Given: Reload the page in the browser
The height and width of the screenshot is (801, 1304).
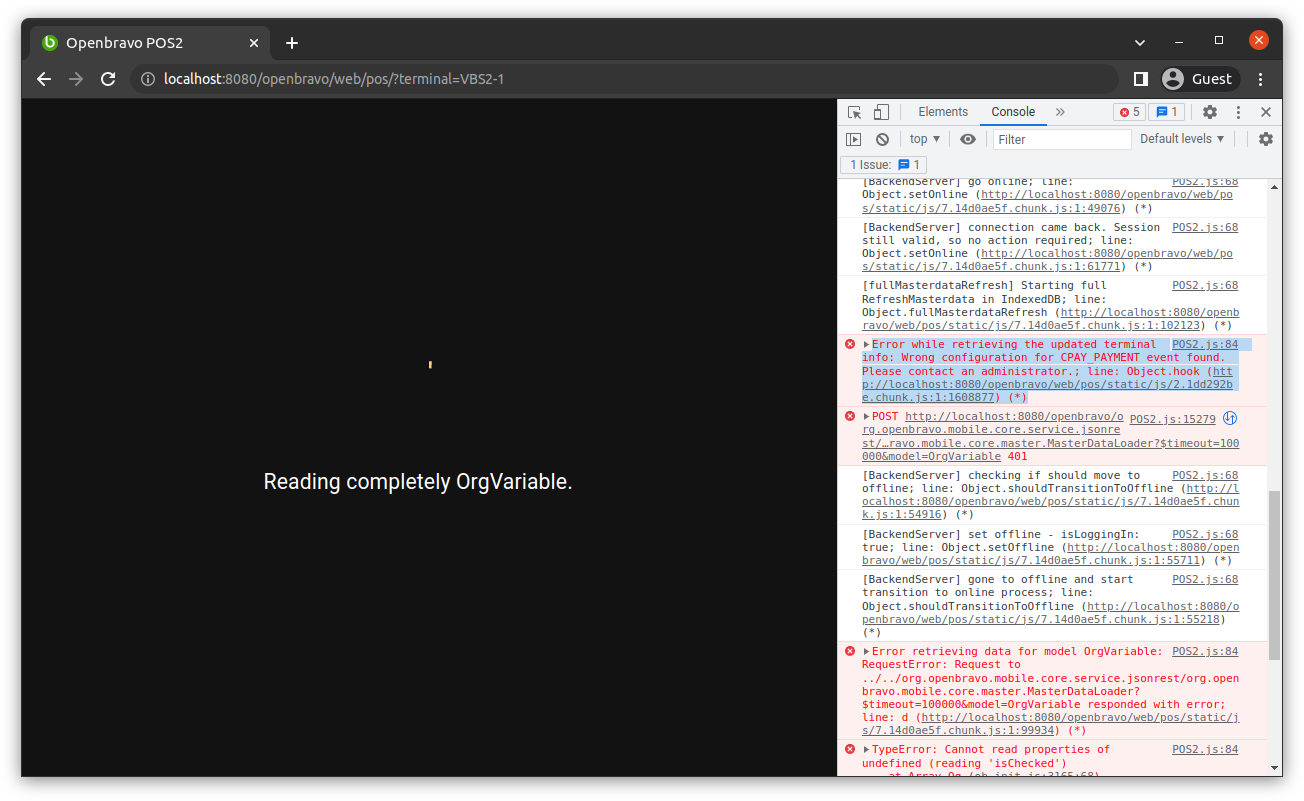Looking at the screenshot, I should click(108, 79).
